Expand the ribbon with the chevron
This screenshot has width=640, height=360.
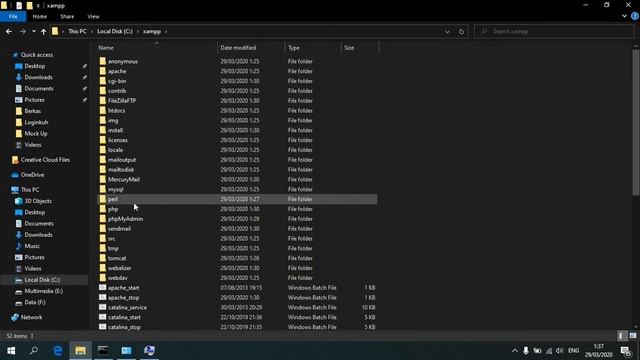click(624, 16)
